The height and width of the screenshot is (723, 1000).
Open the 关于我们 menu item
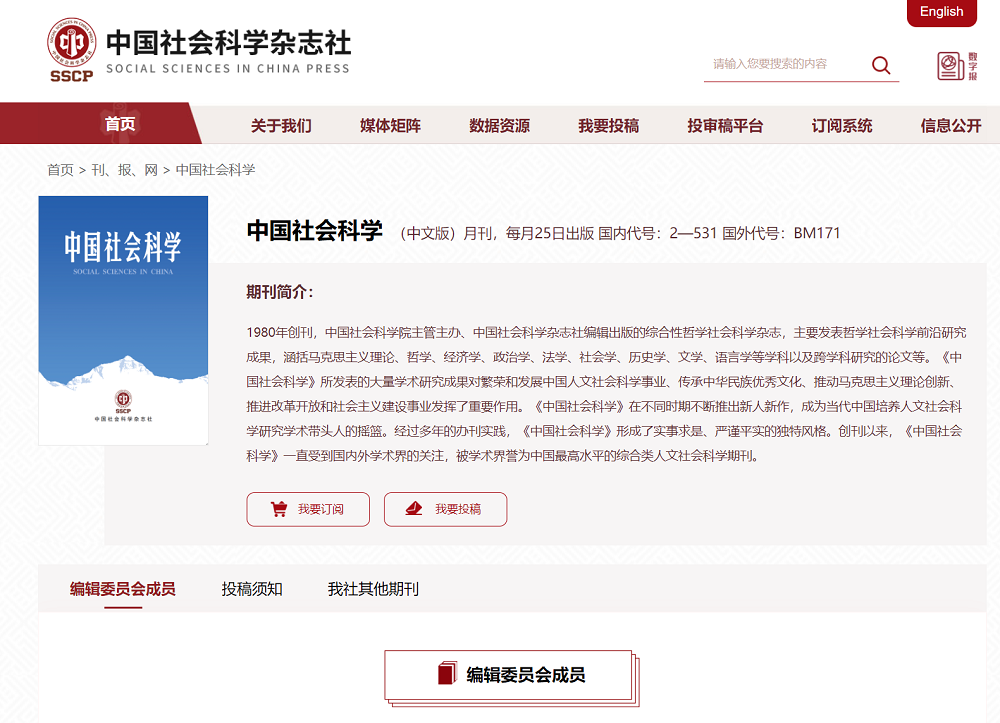coord(283,123)
